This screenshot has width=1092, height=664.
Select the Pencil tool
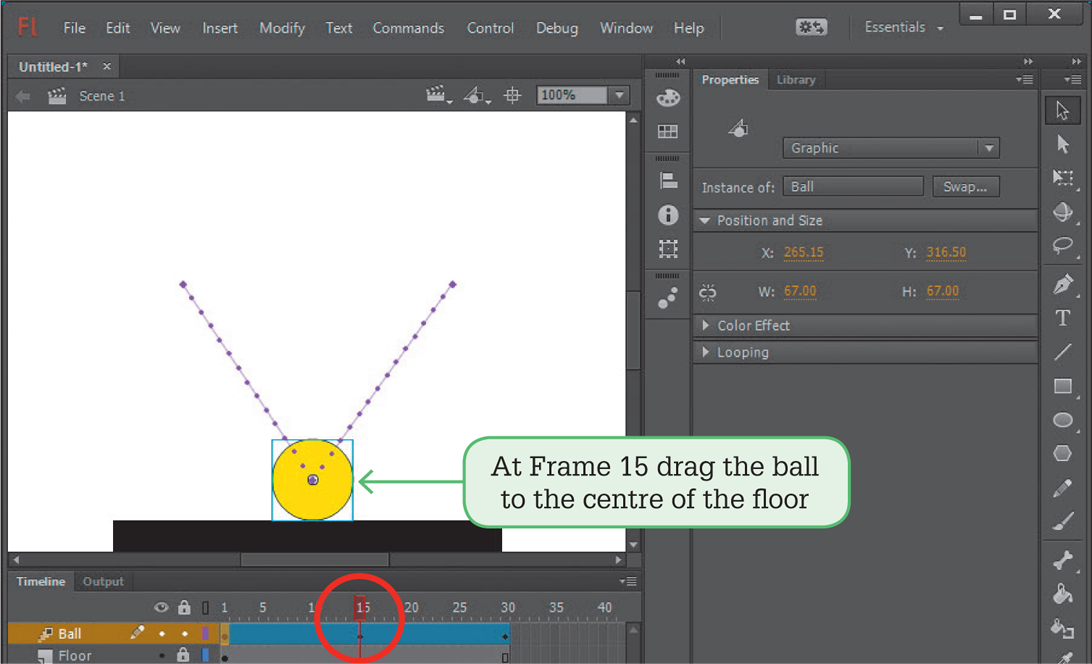coord(1062,488)
